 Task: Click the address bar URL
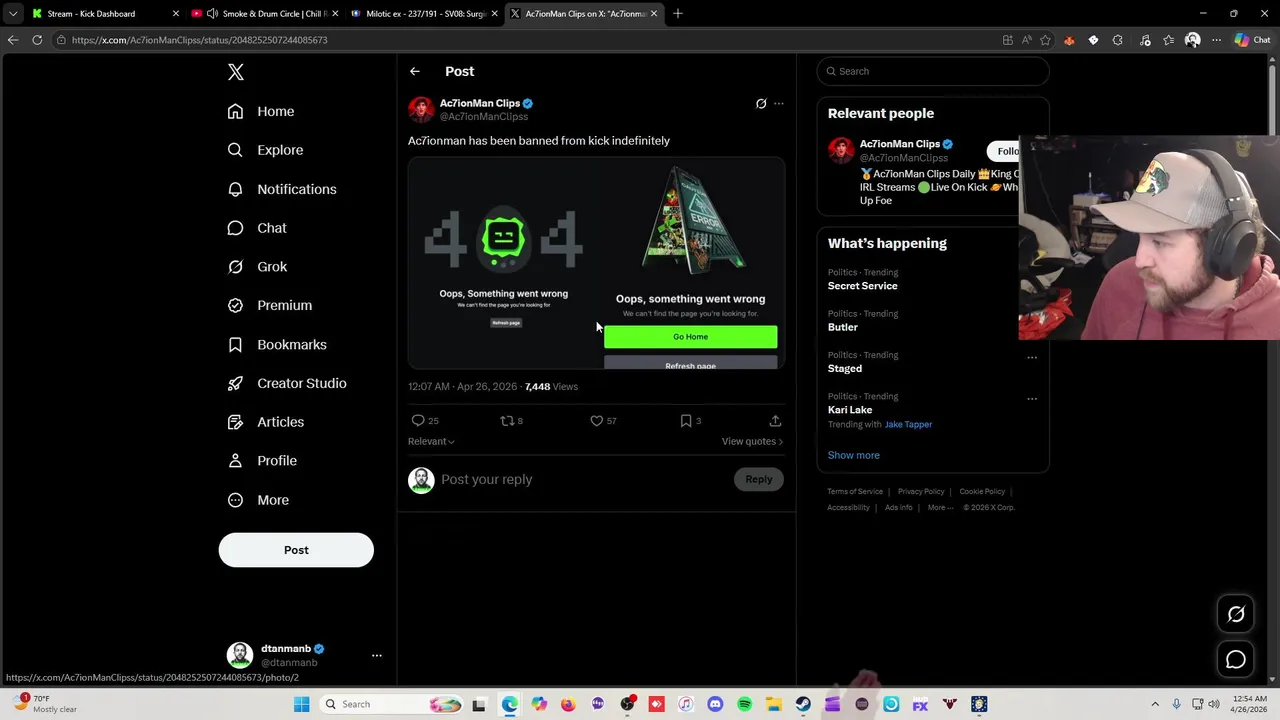point(200,40)
